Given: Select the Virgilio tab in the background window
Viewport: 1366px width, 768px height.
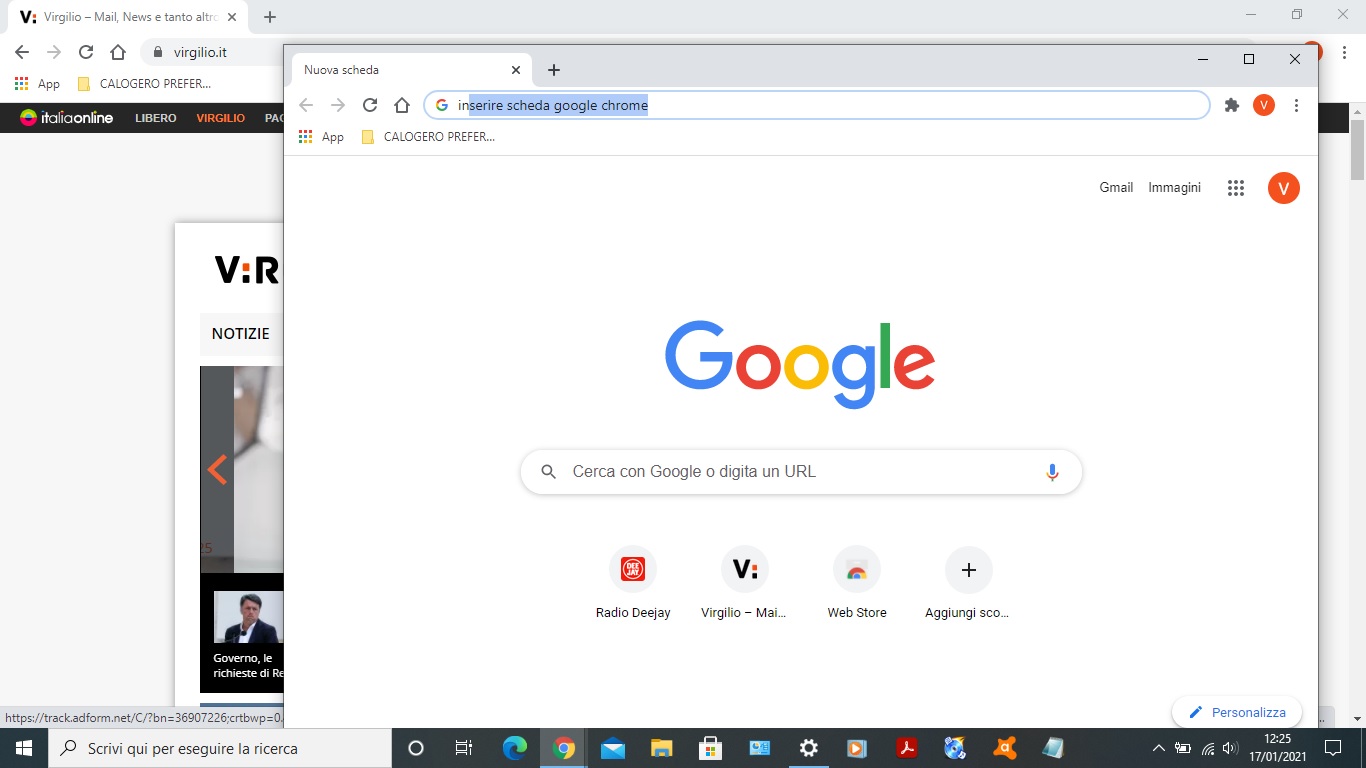Looking at the screenshot, I should point(130,17).
